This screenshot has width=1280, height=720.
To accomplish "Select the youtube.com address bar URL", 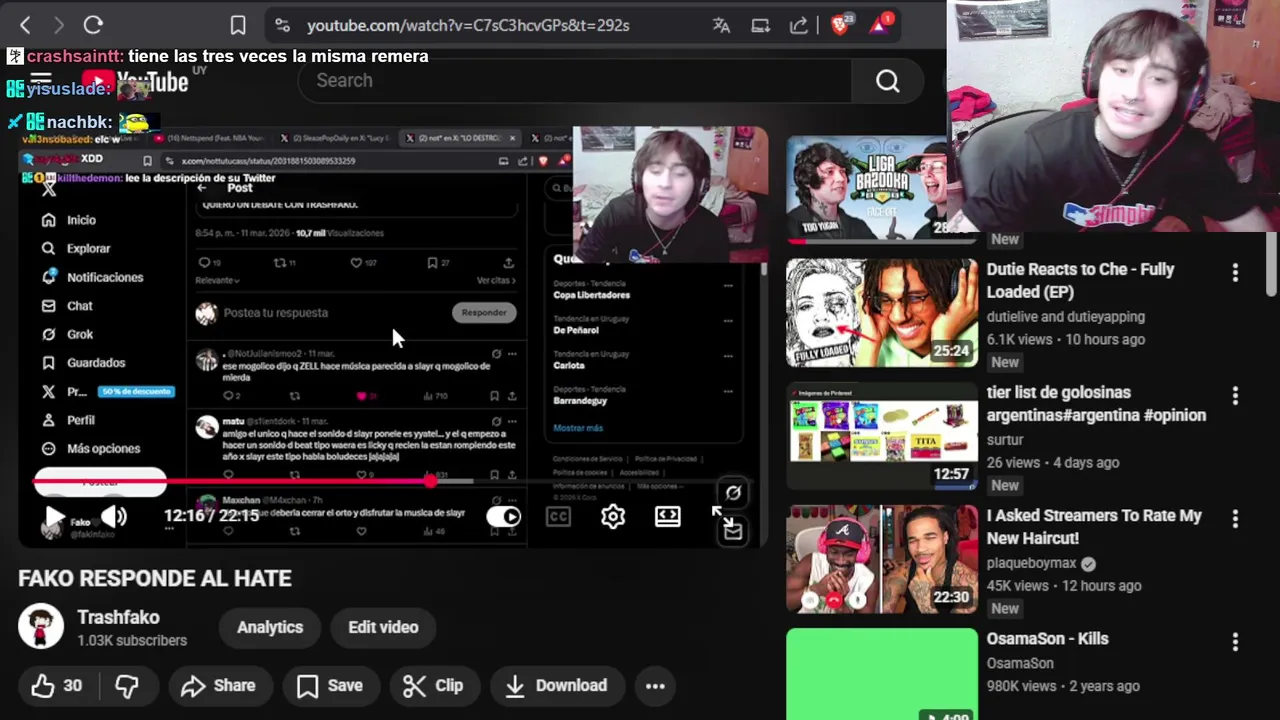I will (x=468, y=25).
